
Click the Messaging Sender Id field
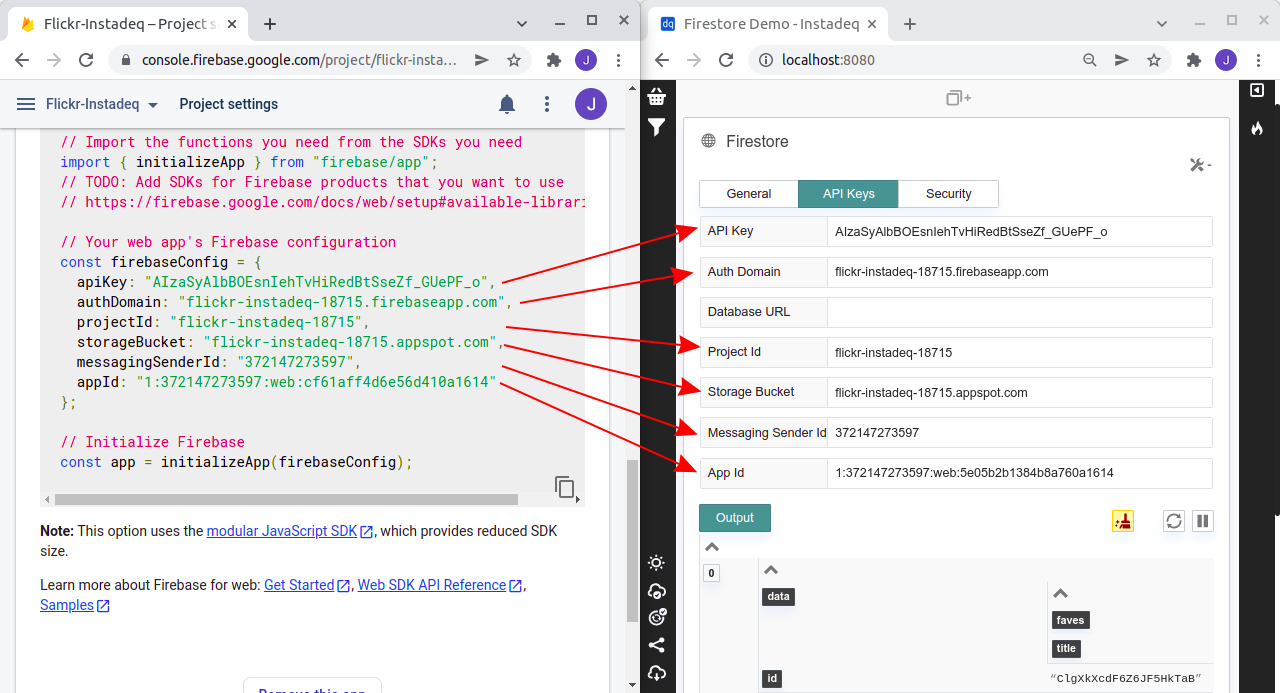(1020, 433)
